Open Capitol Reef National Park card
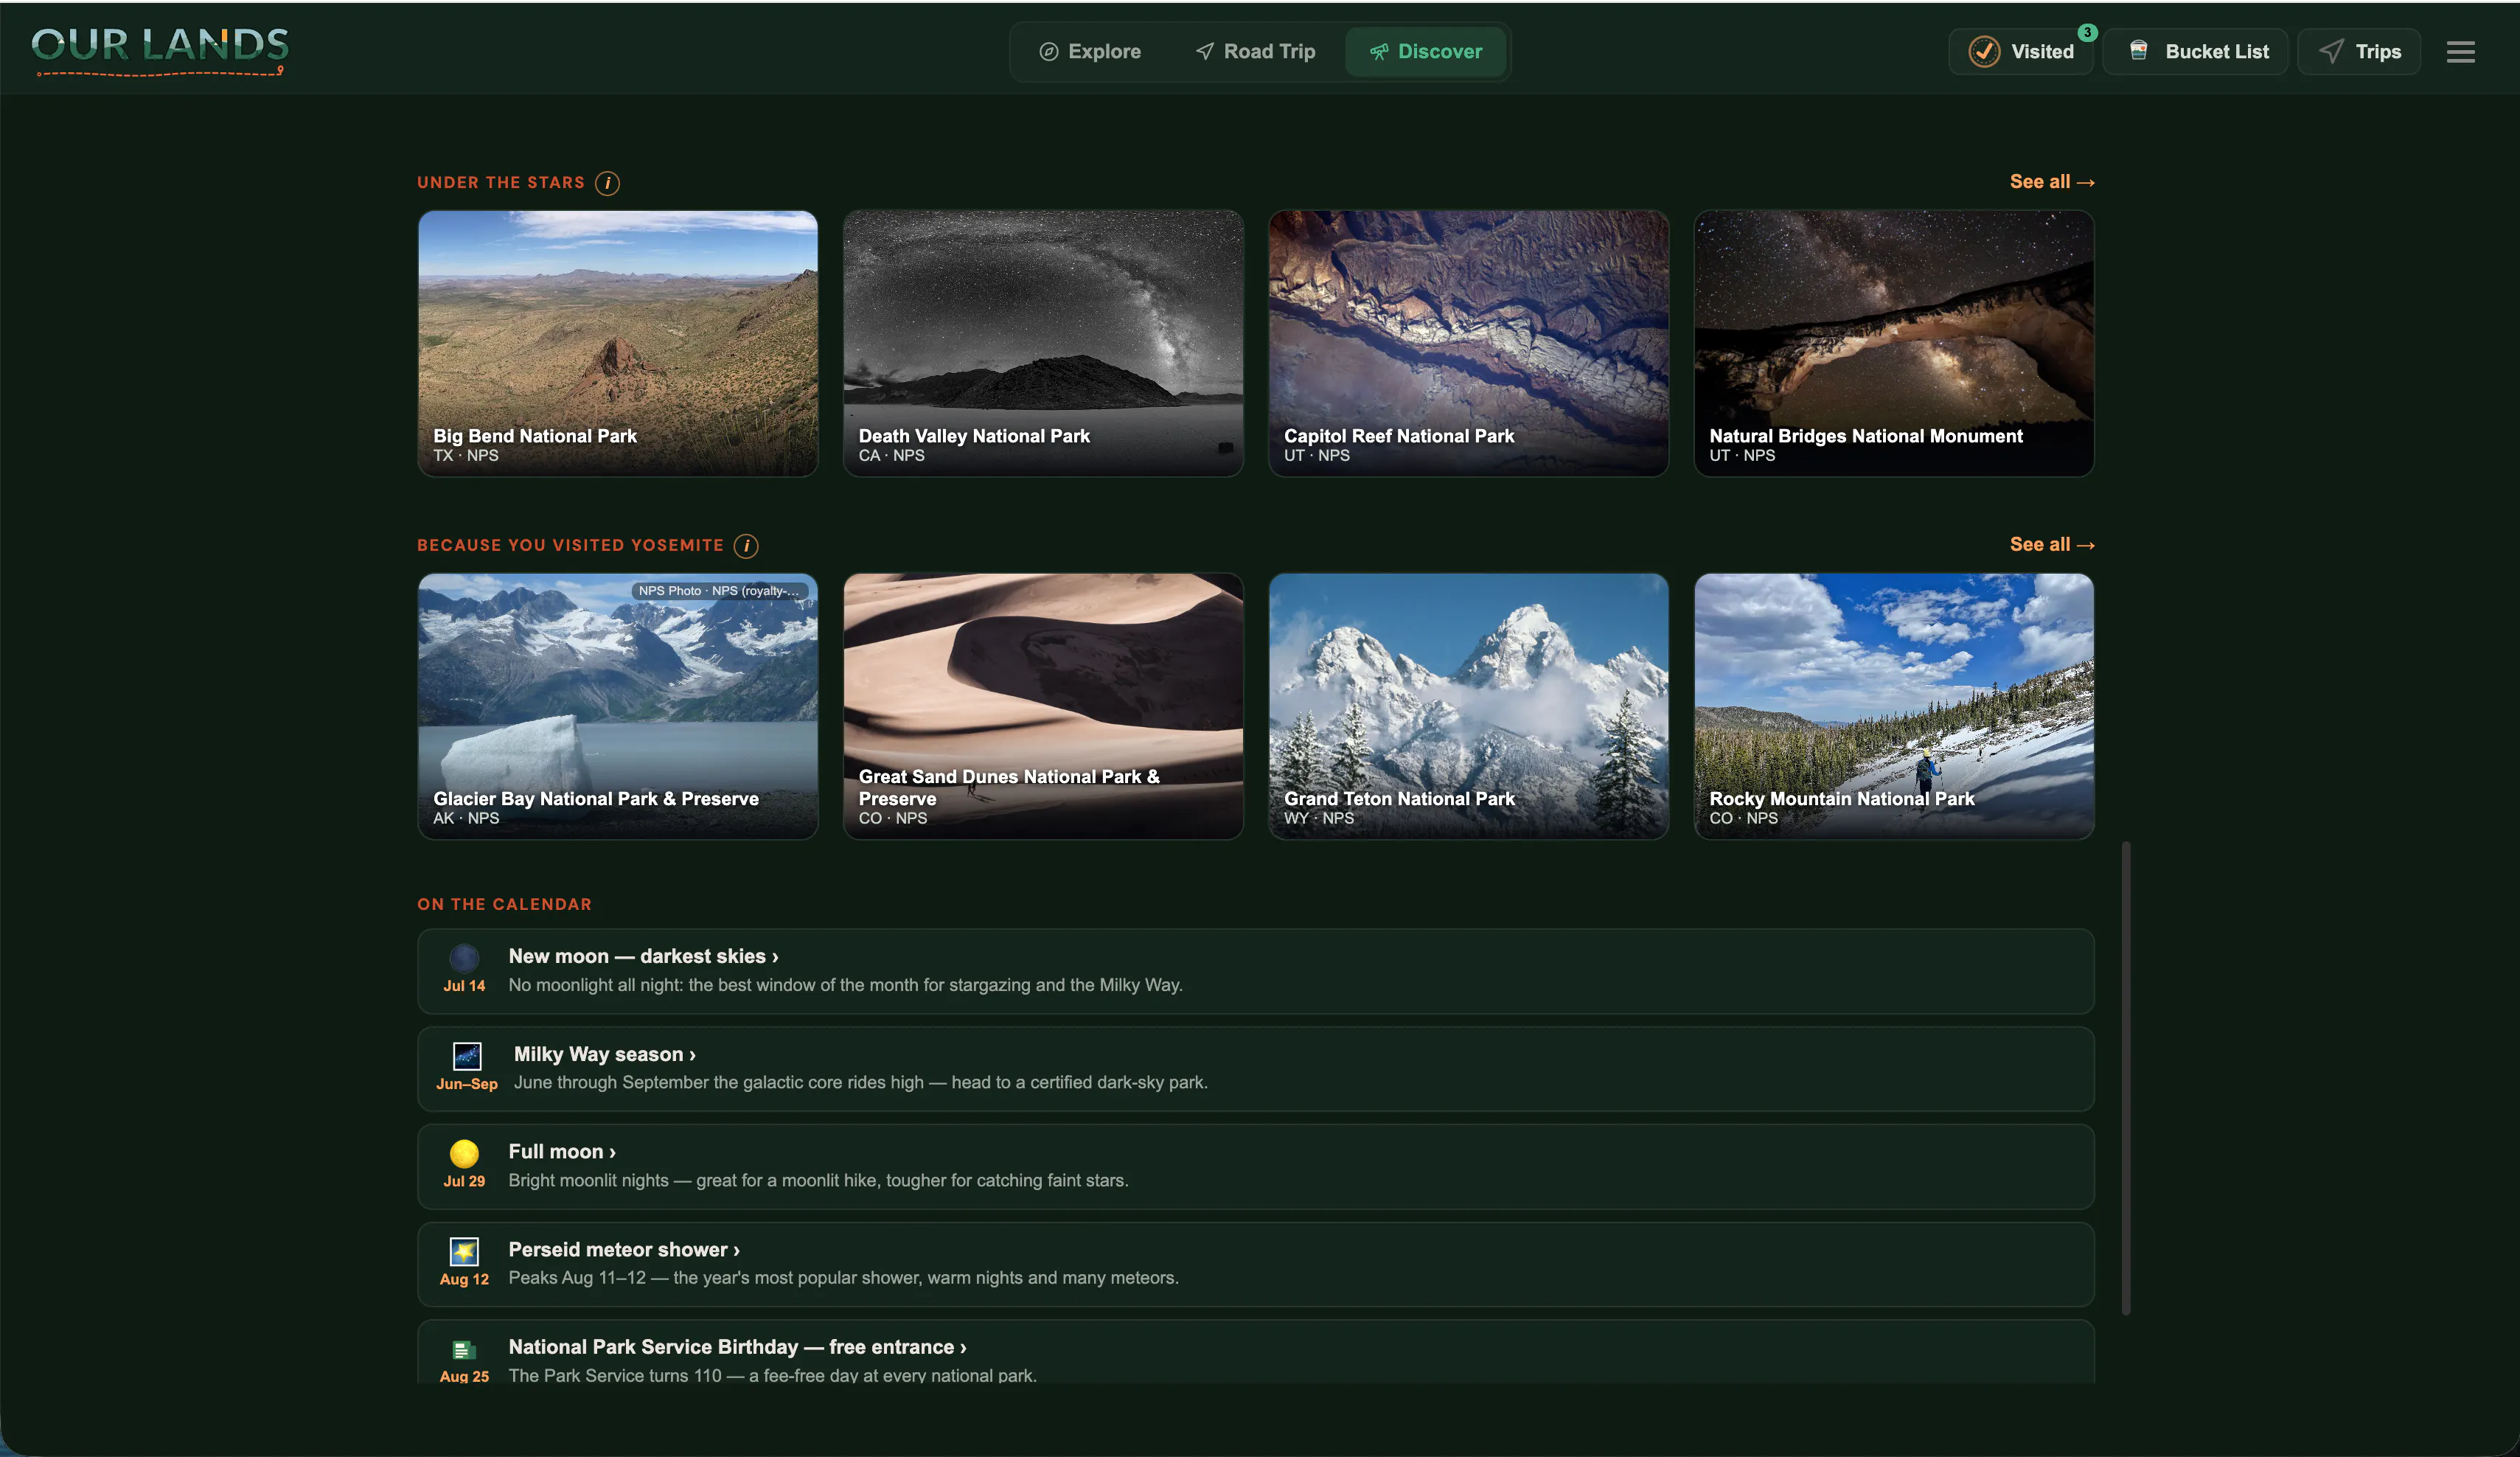 tap(1468, 343)
